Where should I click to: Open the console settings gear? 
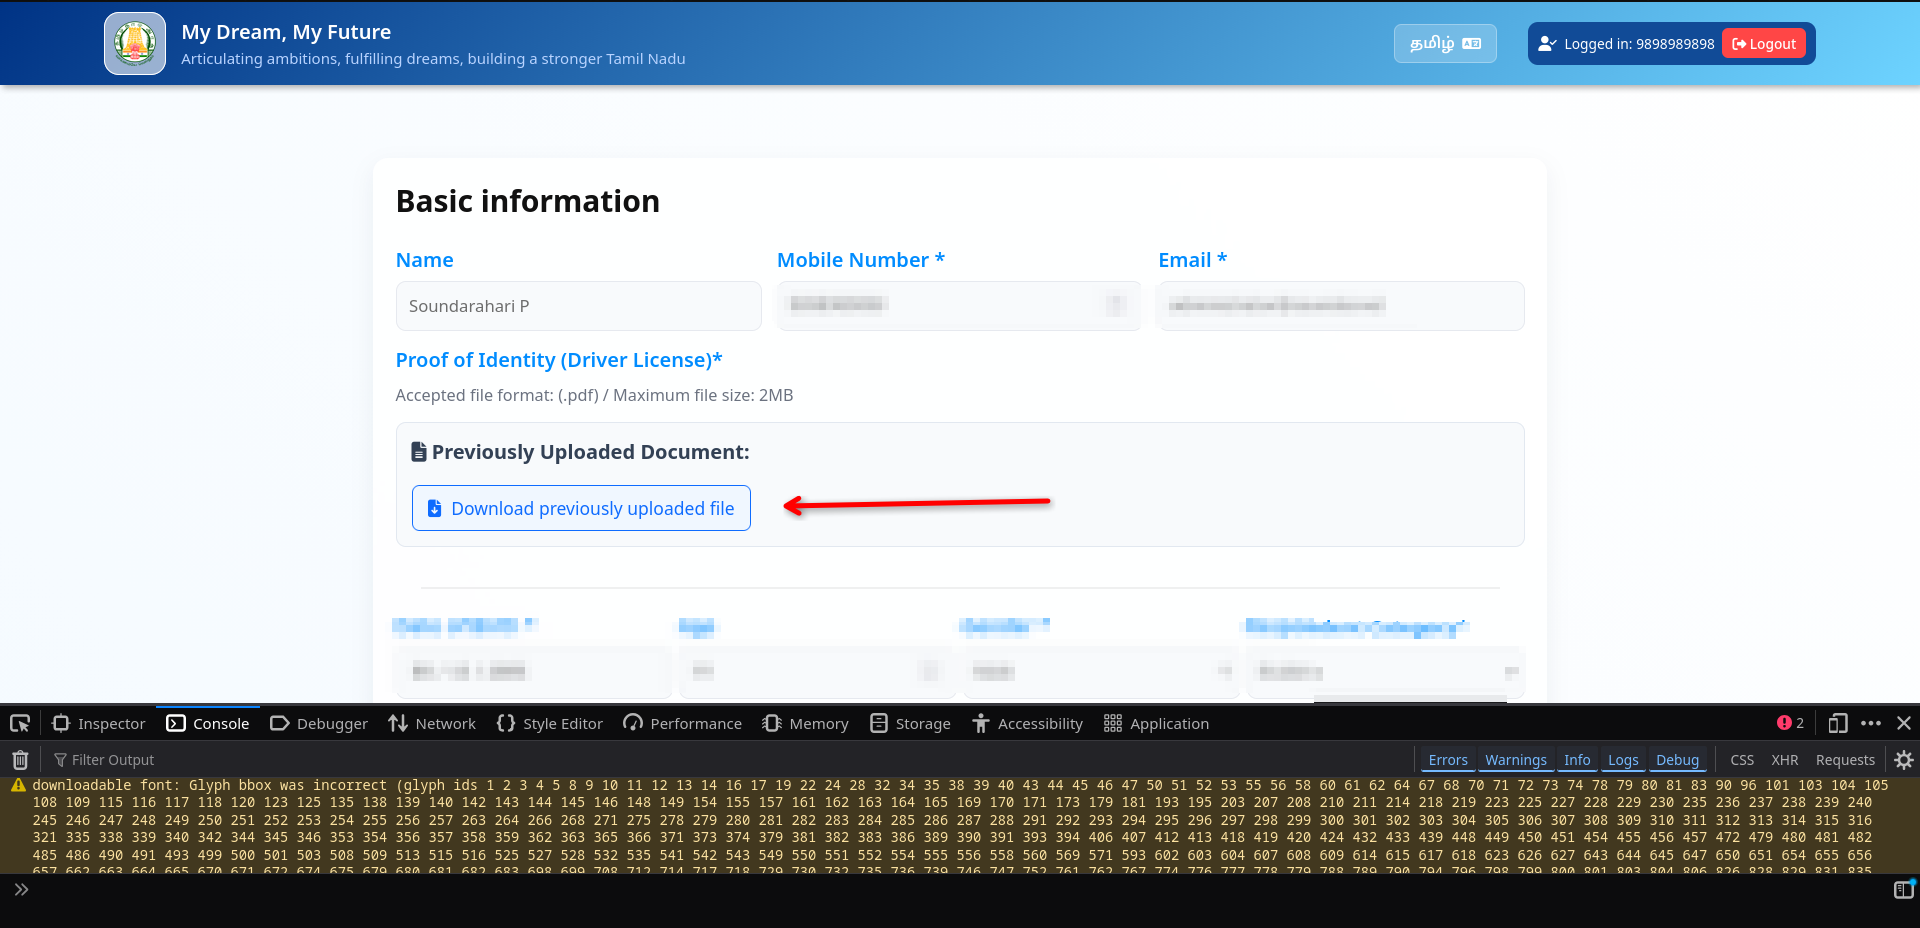(1903, 760)
